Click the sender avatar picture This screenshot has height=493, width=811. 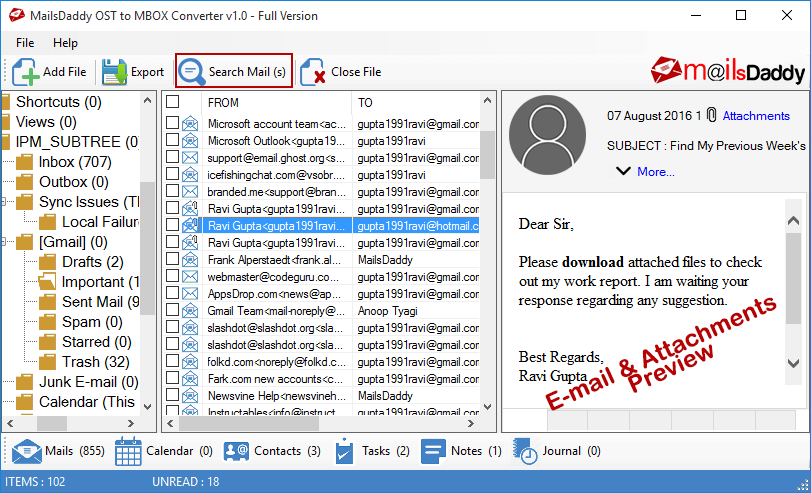coord(547,135)
